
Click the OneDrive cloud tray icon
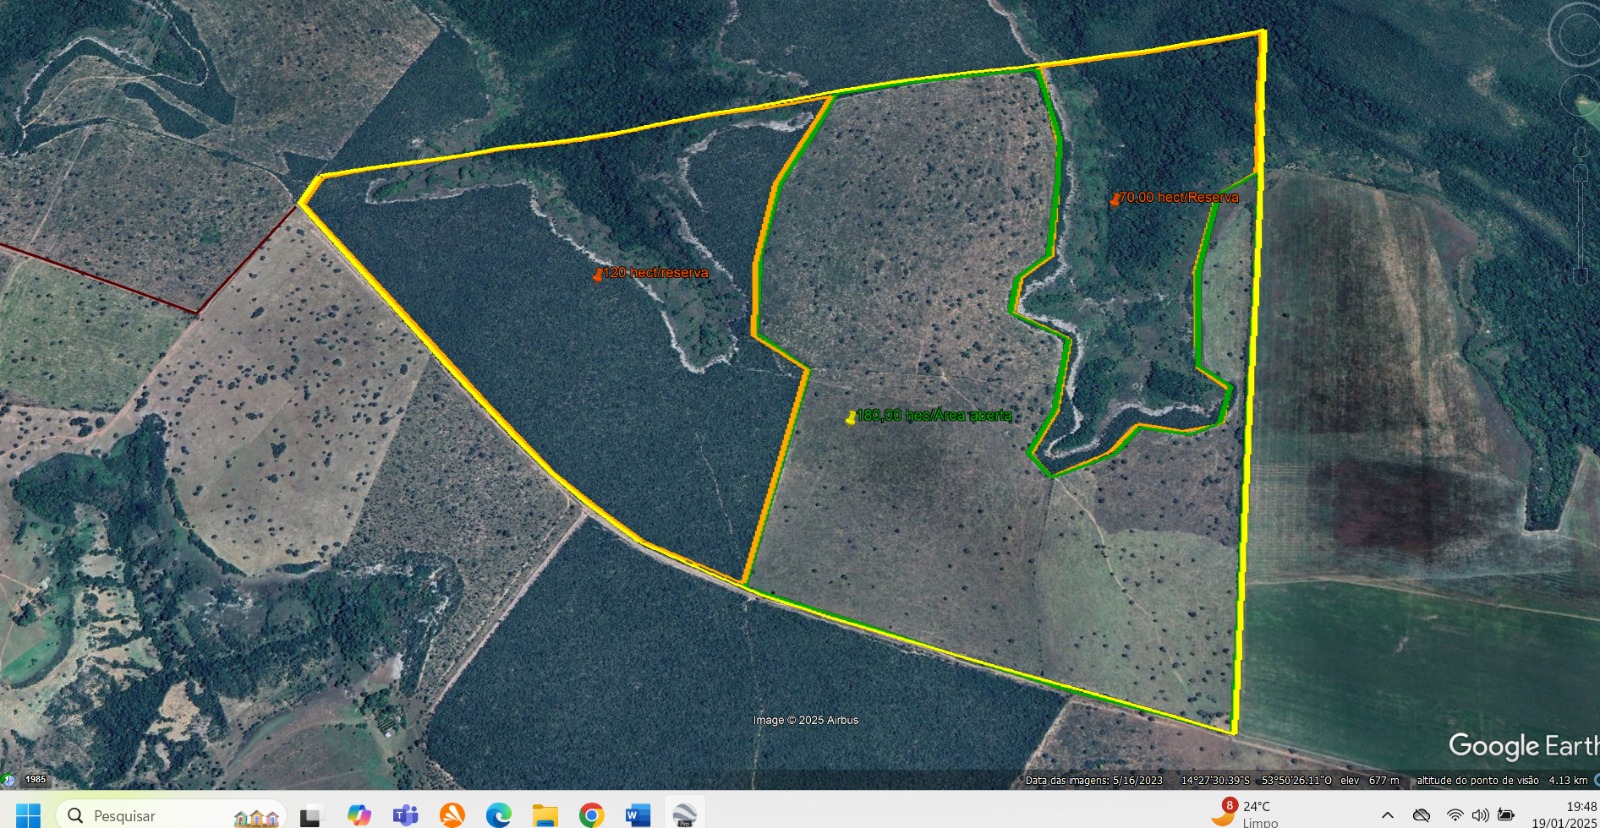(x=1421, y=815)
